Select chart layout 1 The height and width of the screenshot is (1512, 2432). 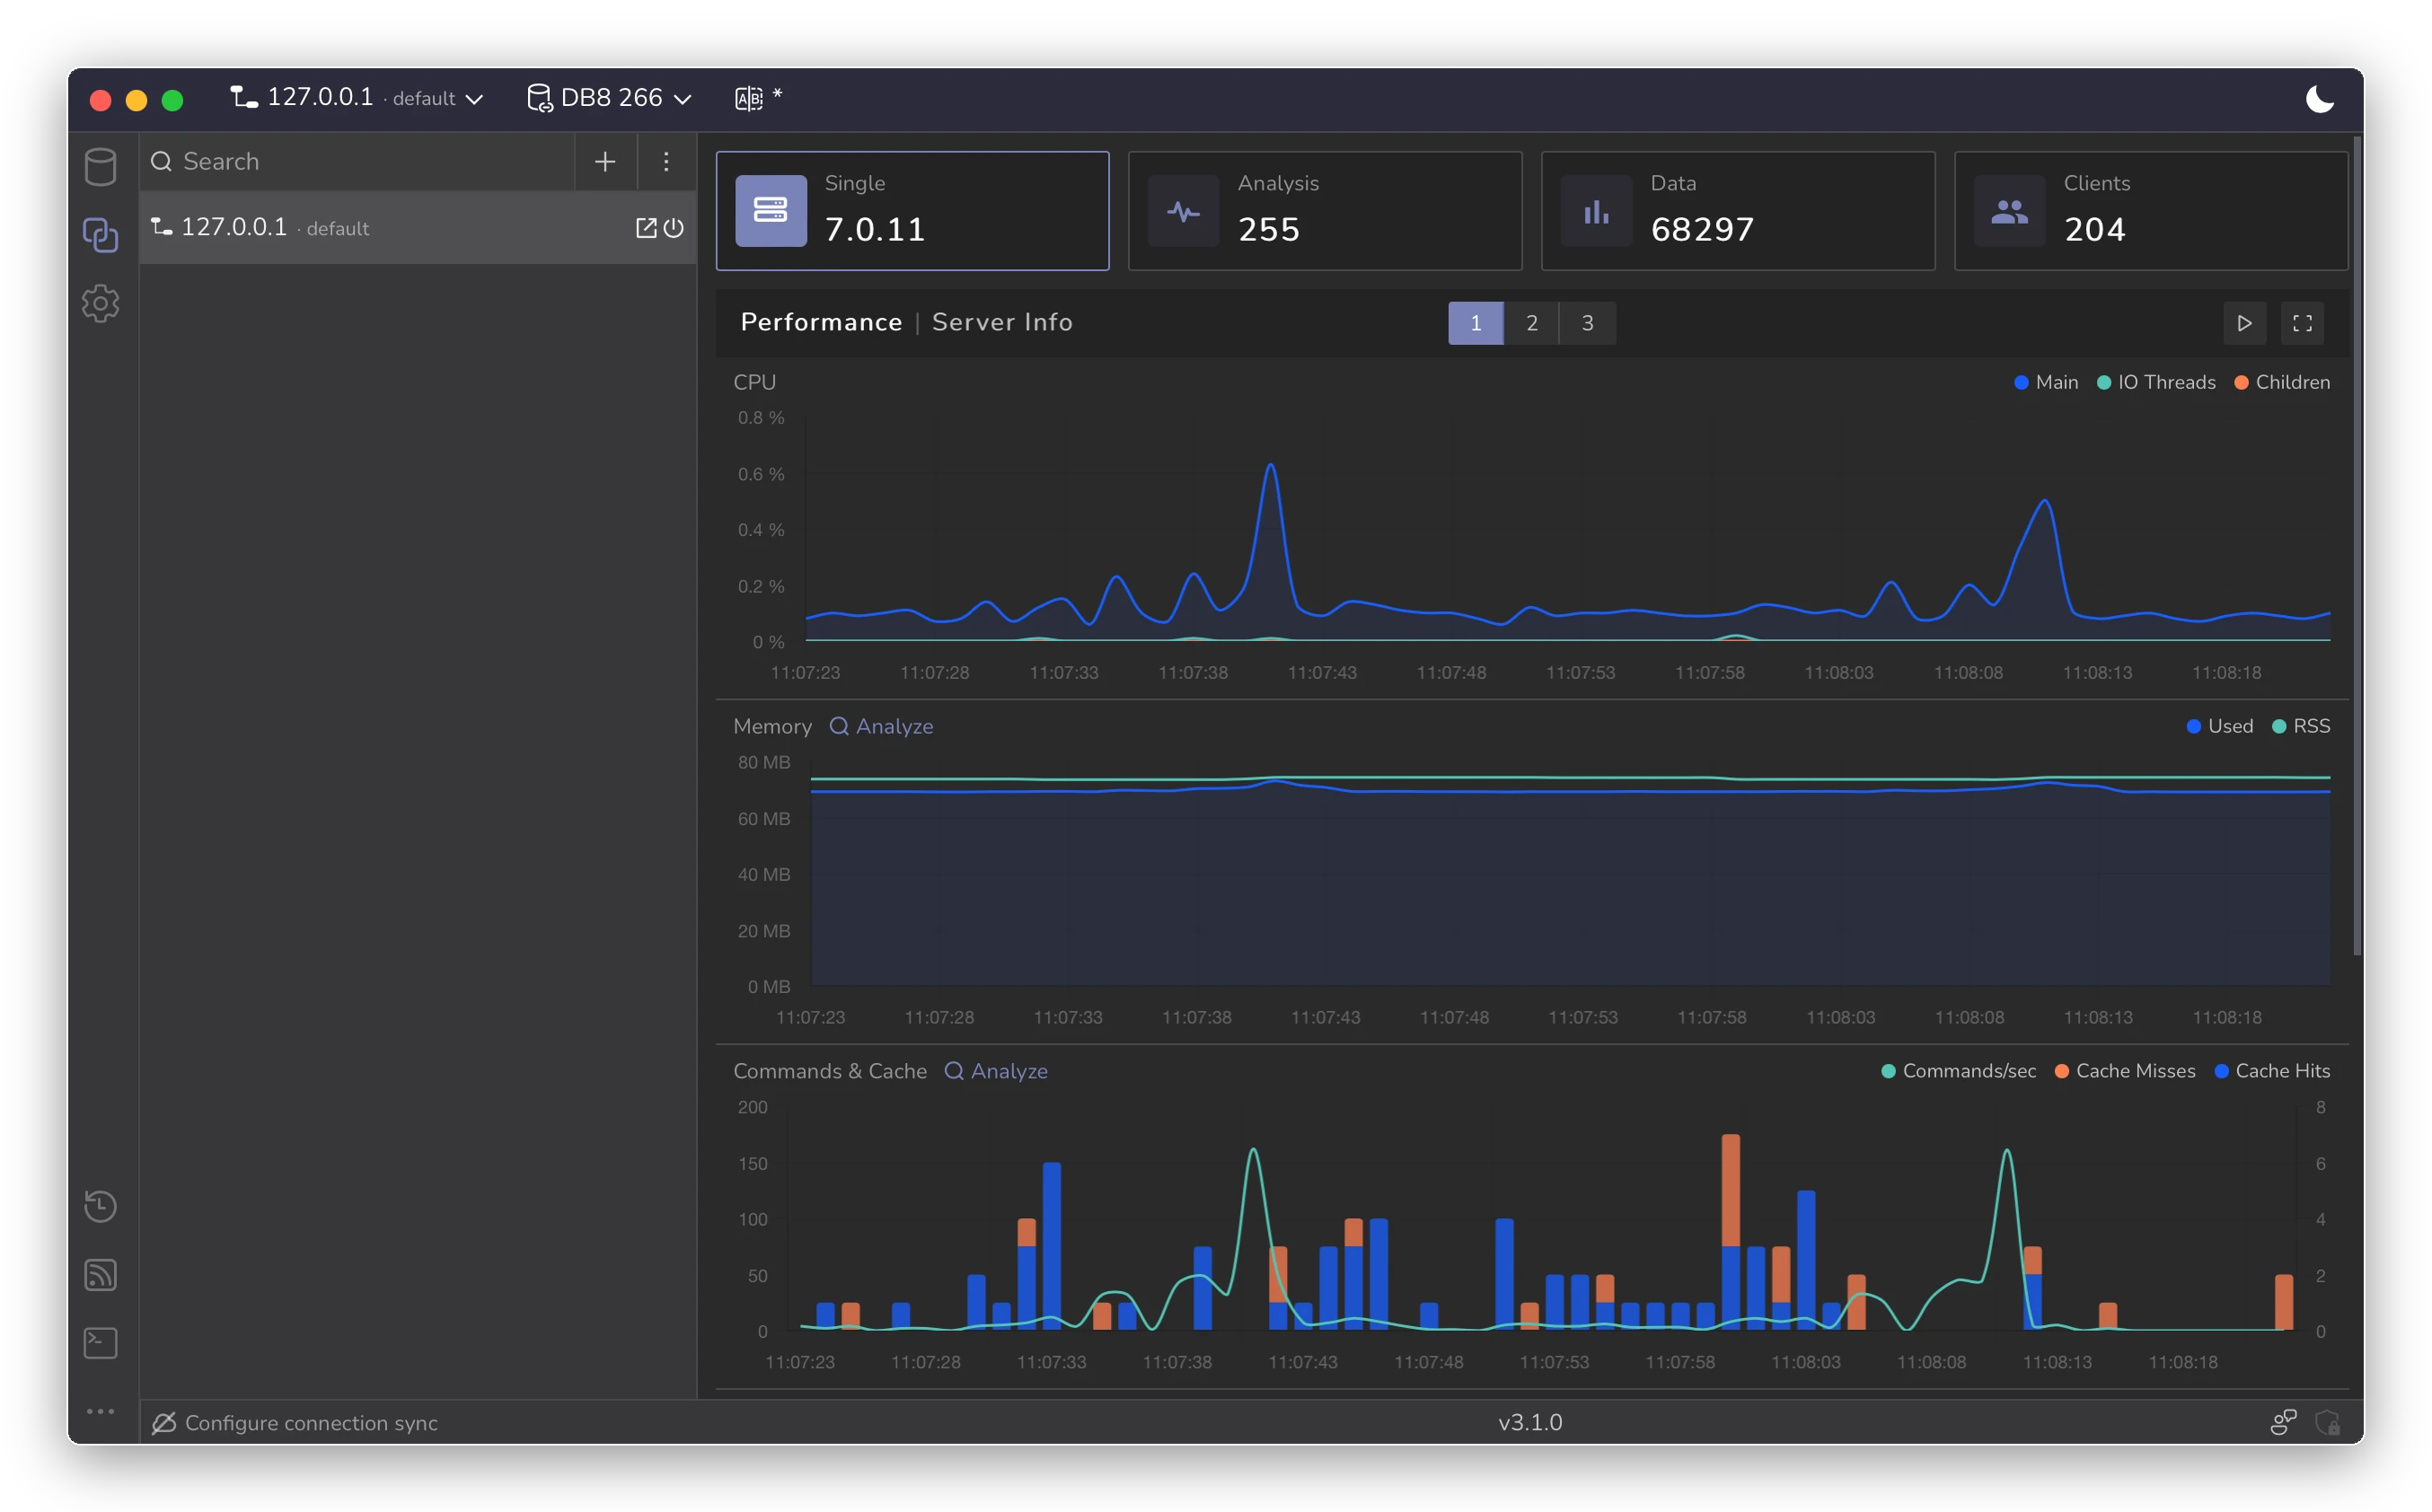pos(1476,323)
